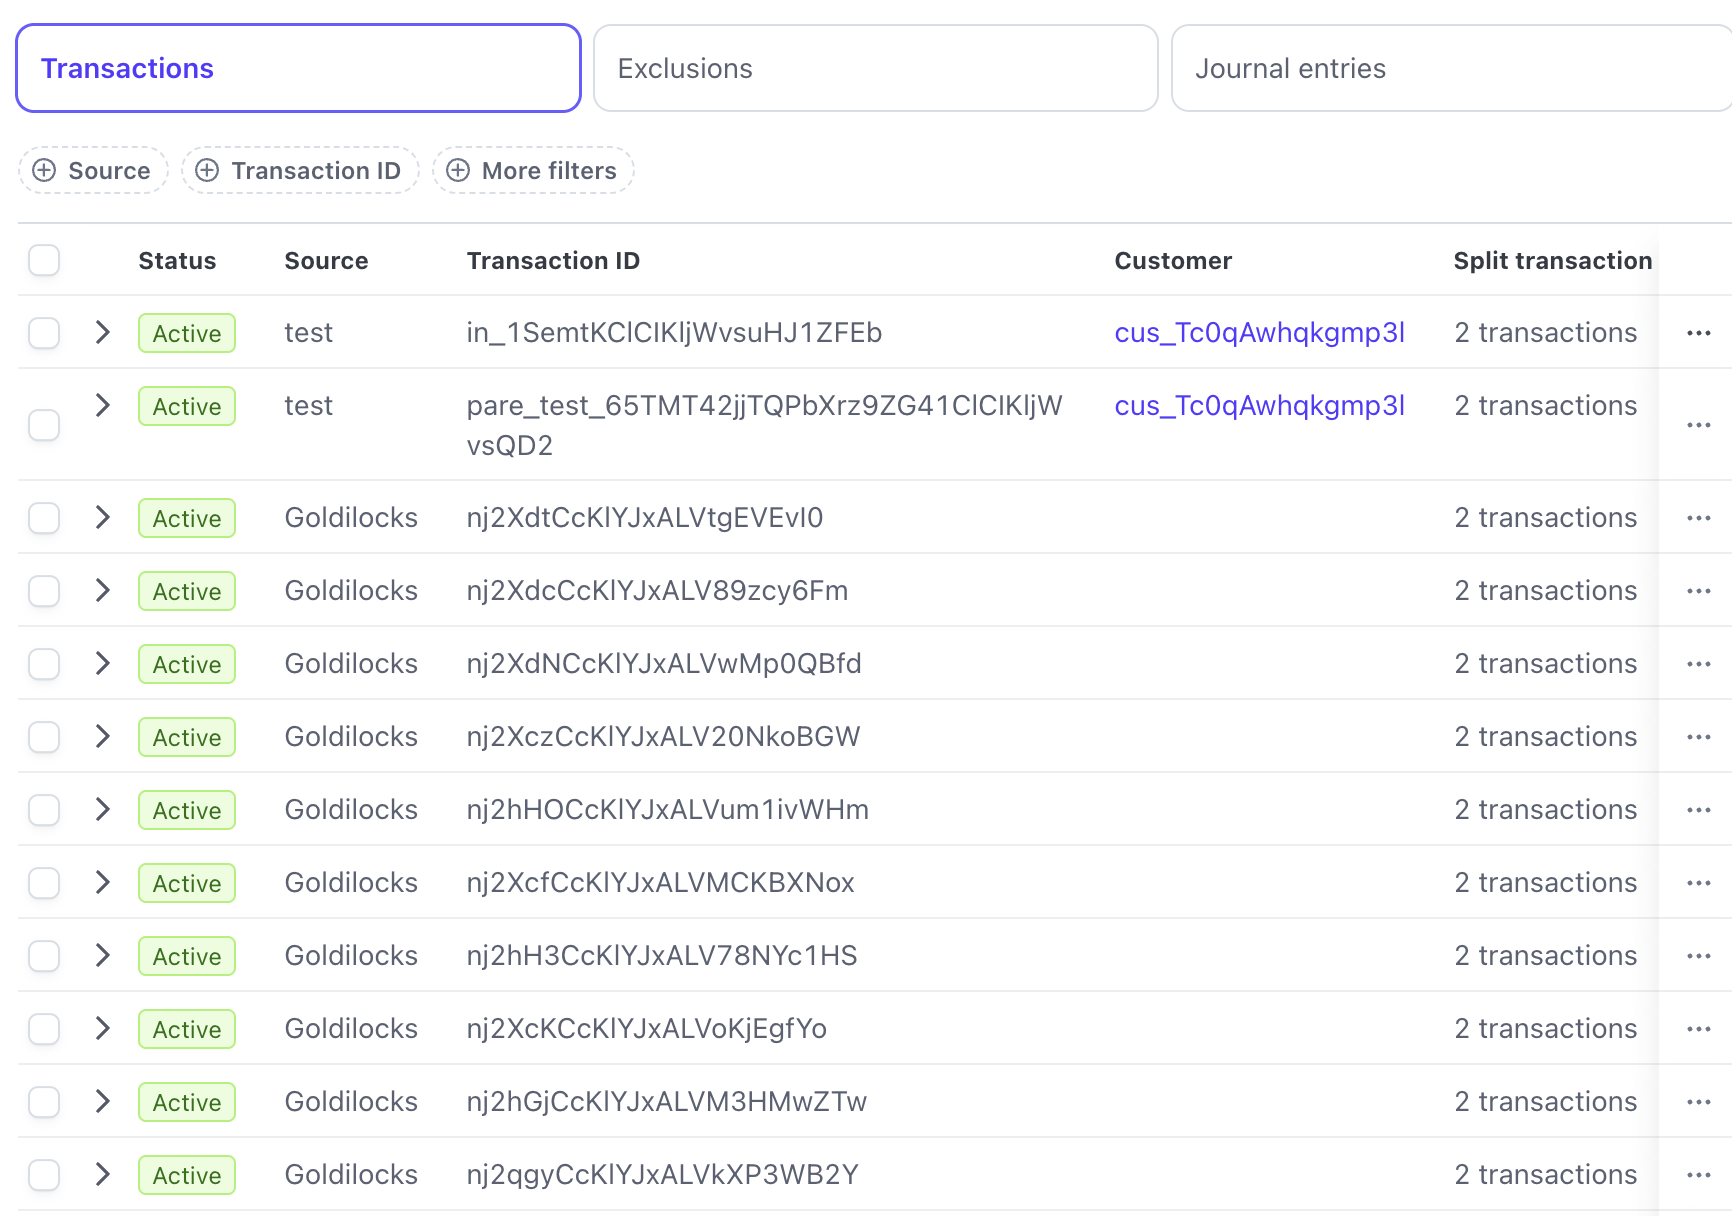
Task: Open the actions menu for nj2hHOCcKlYJxALVum1ivWHm
Action: click(x=1699, y=809)
